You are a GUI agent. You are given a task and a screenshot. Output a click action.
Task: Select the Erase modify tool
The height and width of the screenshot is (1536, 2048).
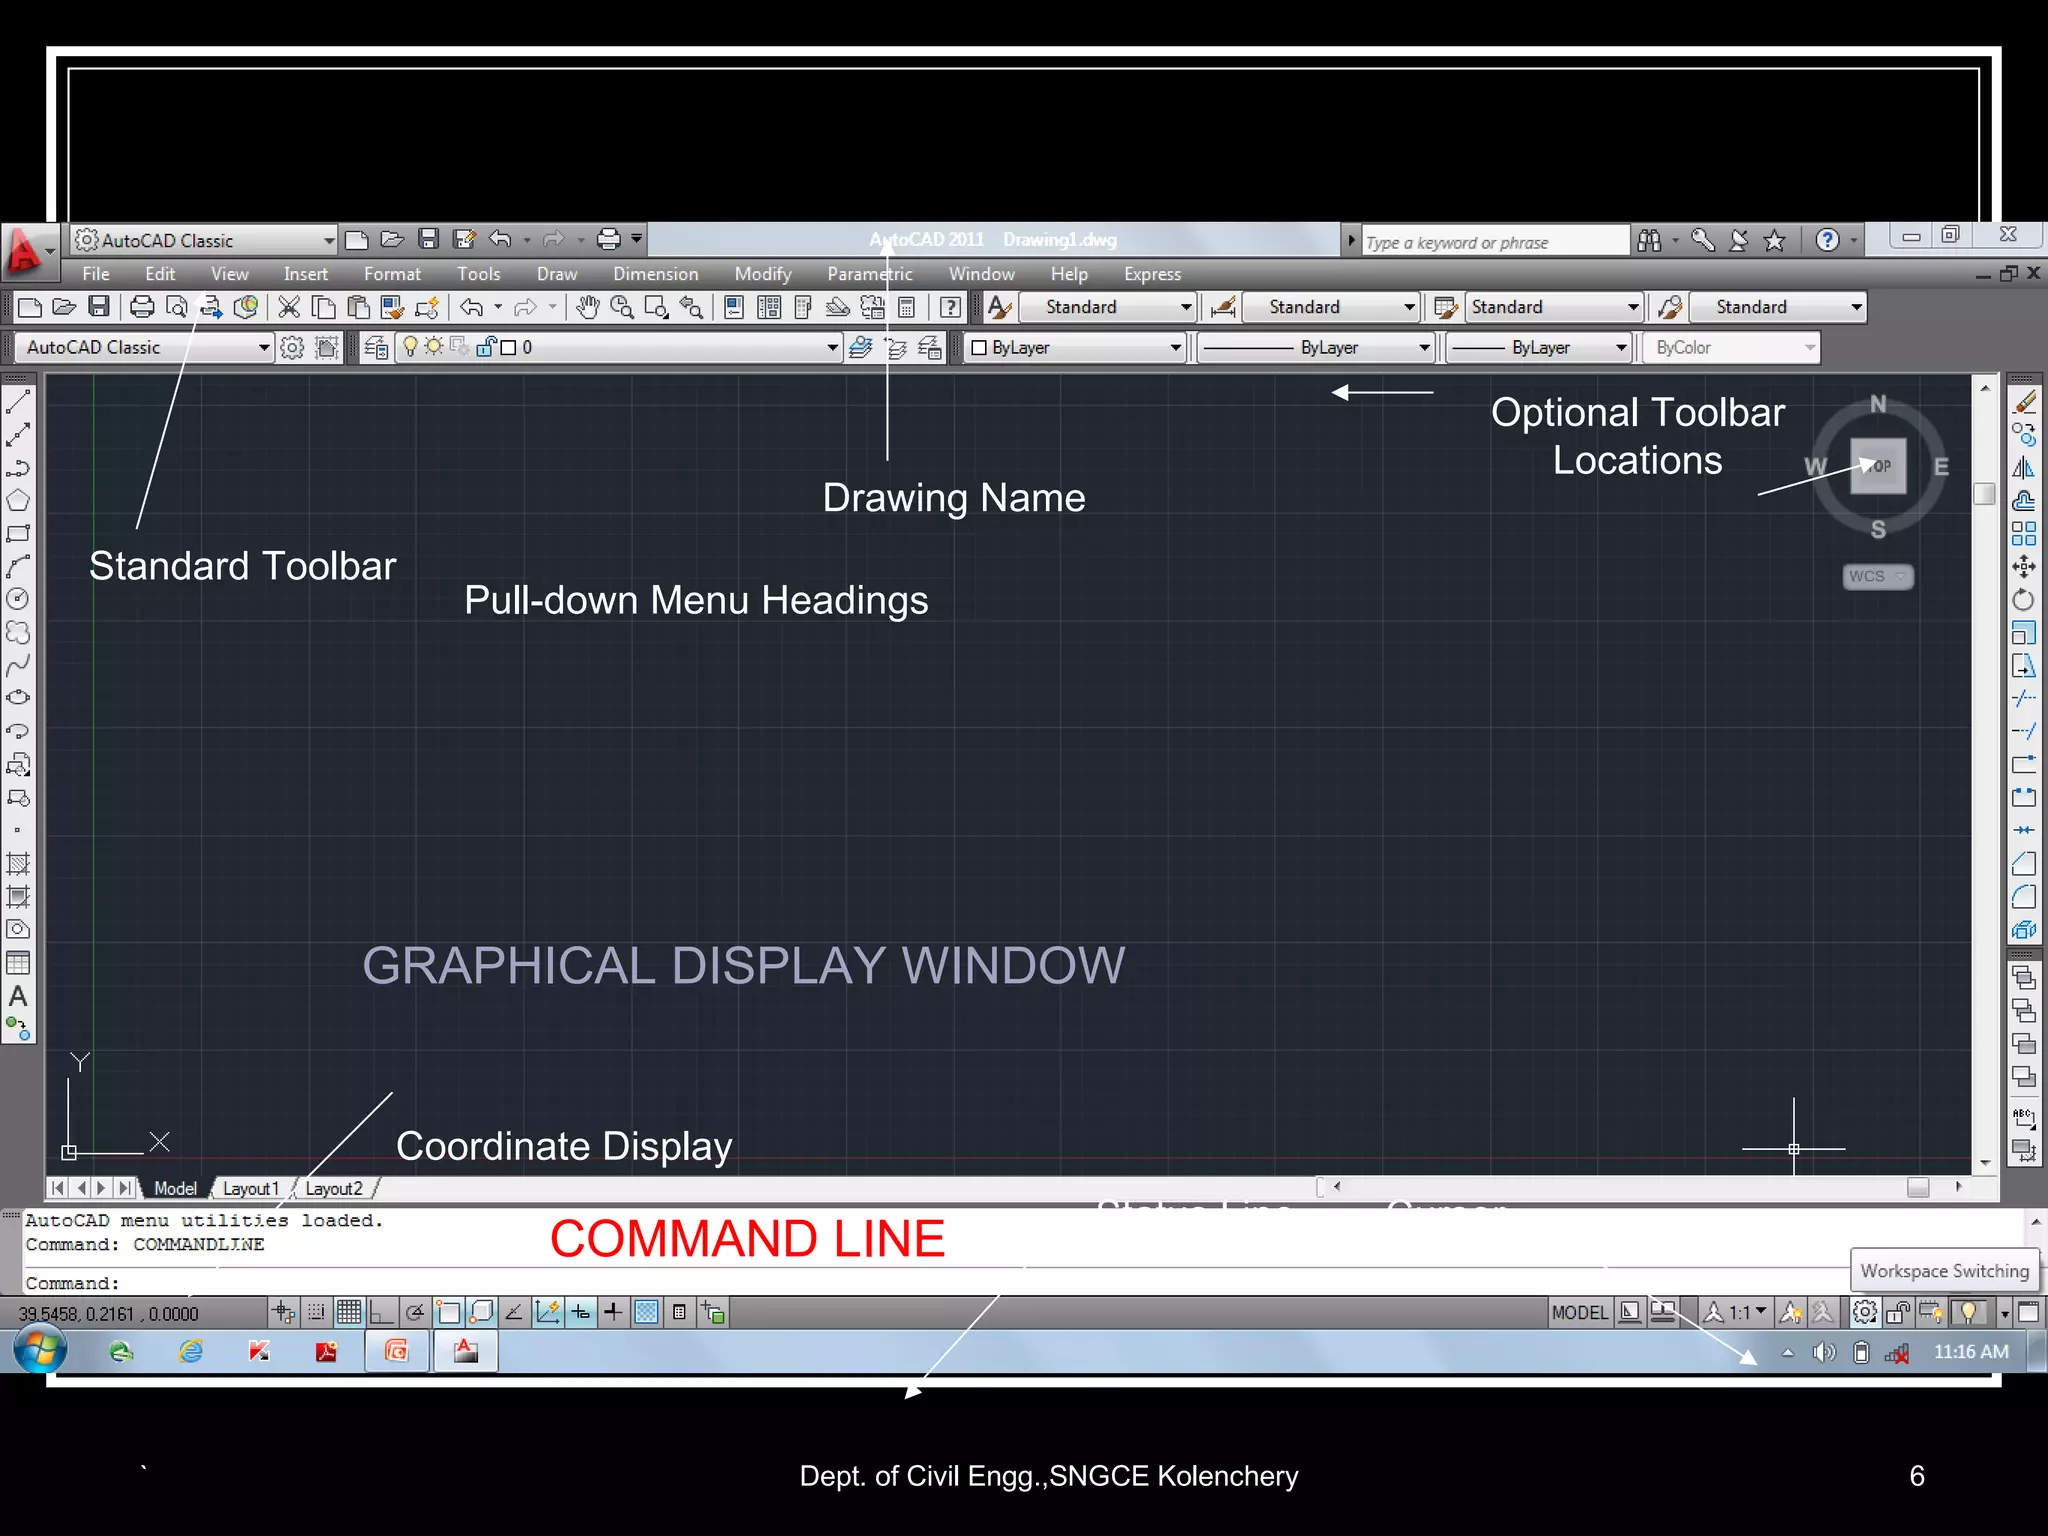click(2024, 402)
